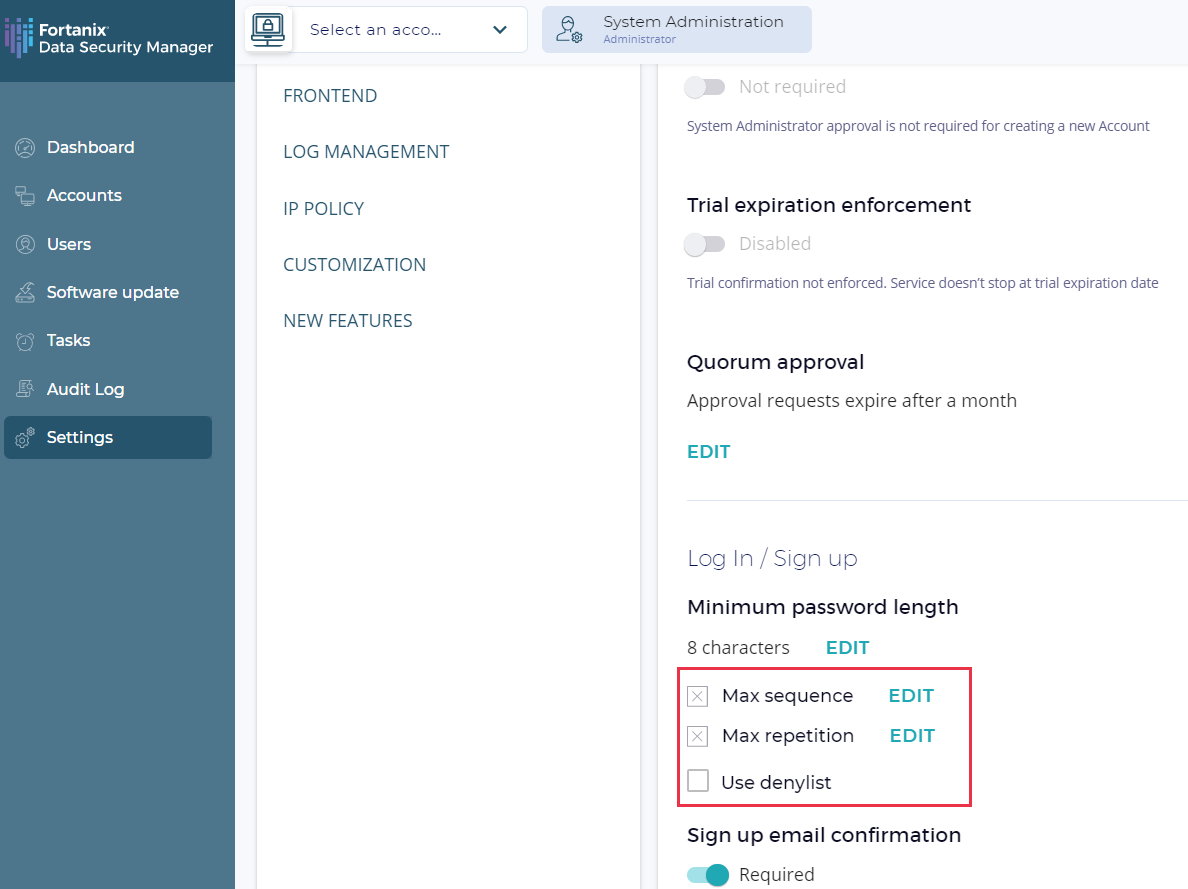Image resolution: width=1188 pixels, height=889 pixels.
Task: Click the account computer lock icon
Action: coord(268,29)
